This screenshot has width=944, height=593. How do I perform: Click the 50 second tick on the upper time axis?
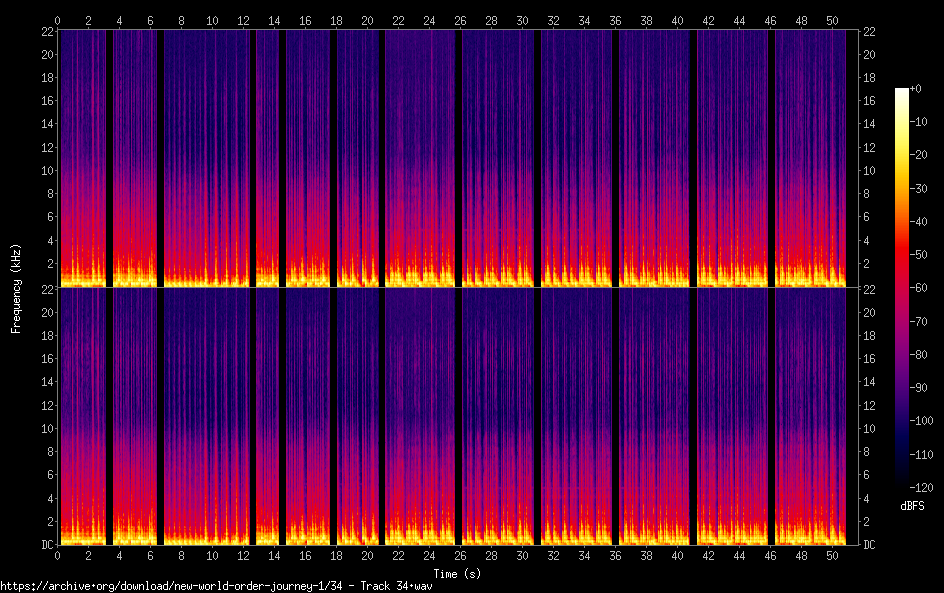(x=829, y=20)
